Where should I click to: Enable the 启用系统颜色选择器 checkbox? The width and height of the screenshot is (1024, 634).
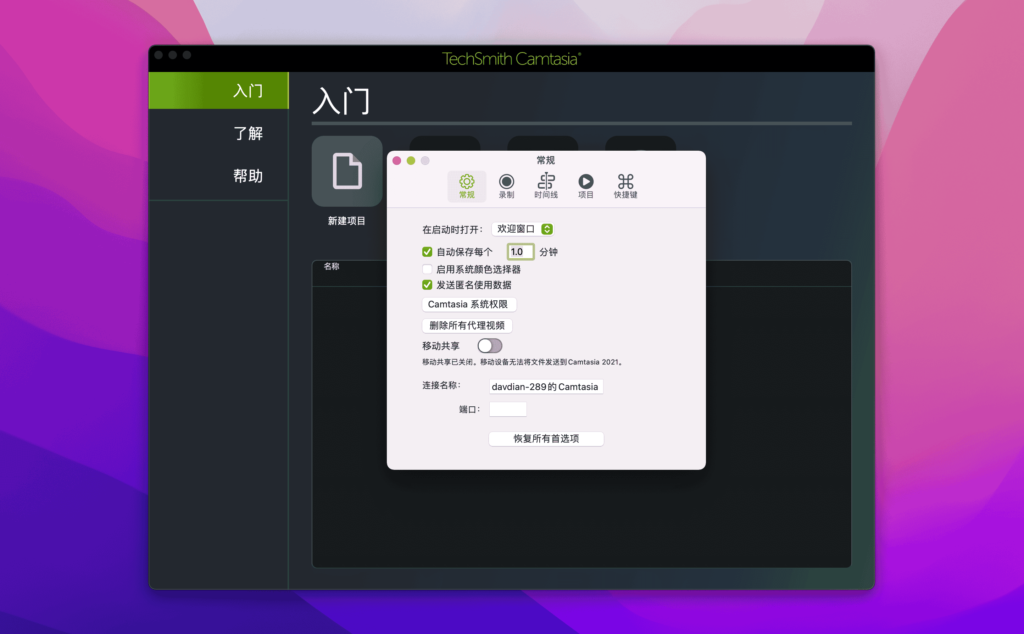[425, 267]
